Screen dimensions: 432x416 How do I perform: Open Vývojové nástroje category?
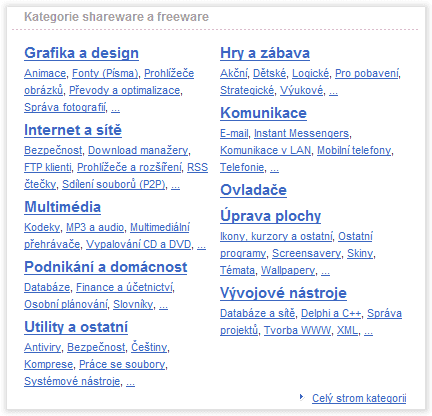[283, 293]
